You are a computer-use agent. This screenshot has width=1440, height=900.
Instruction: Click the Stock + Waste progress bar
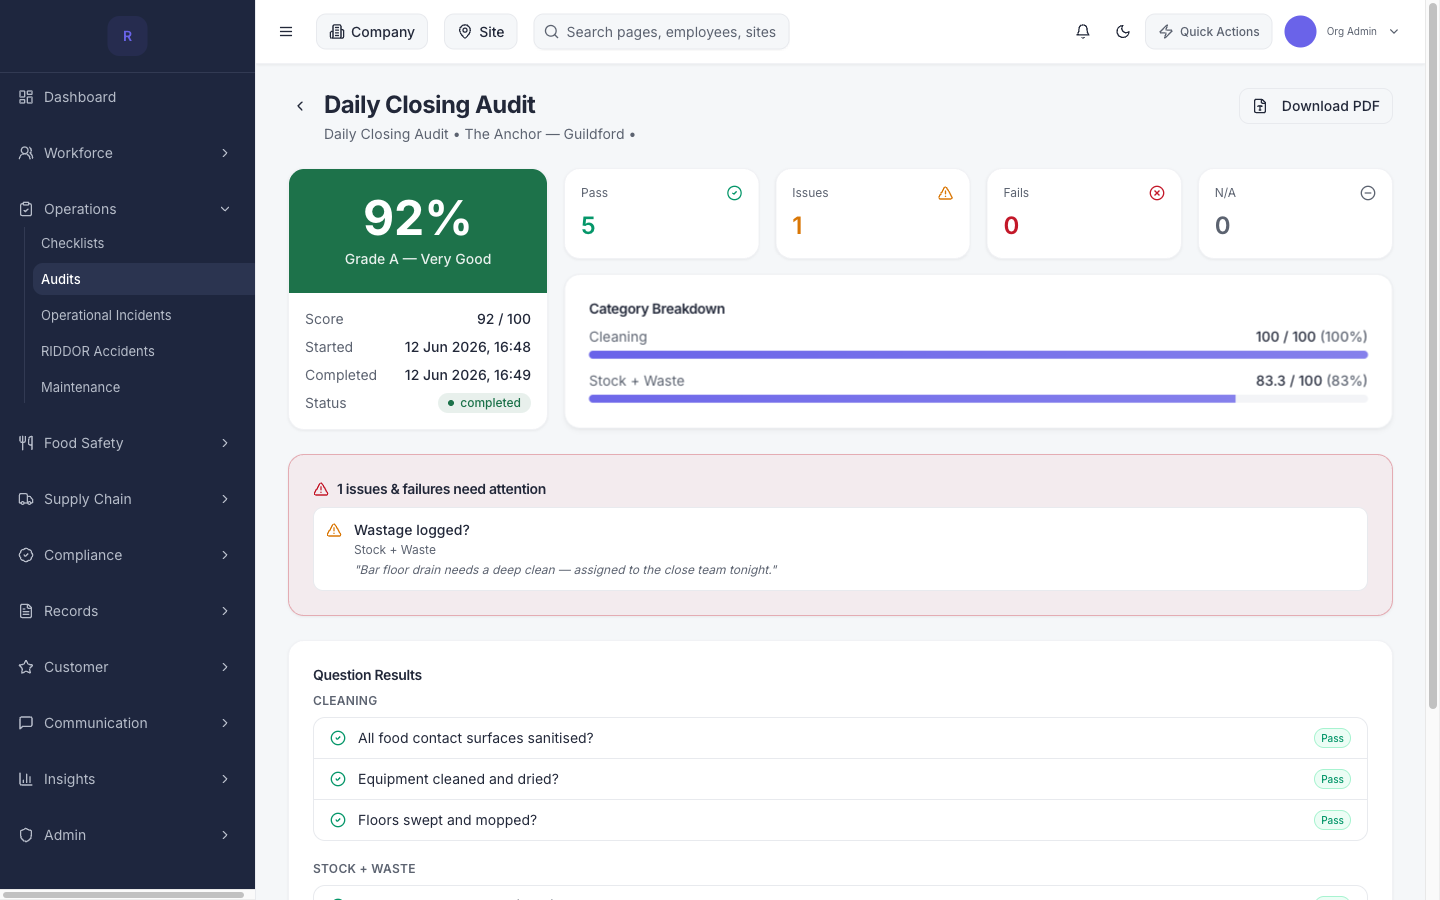[x=978, y=399]
